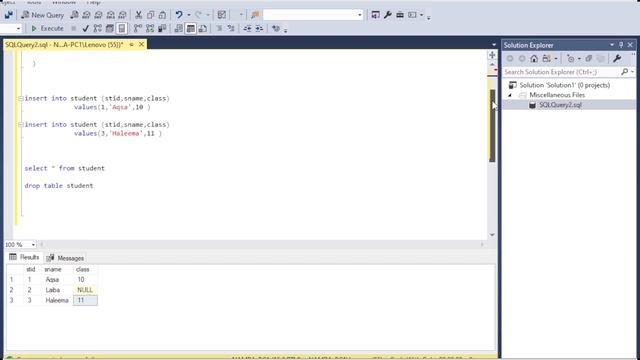Click the Paste icon
This screenshot has height=360, width=640.
pos(162,15)
